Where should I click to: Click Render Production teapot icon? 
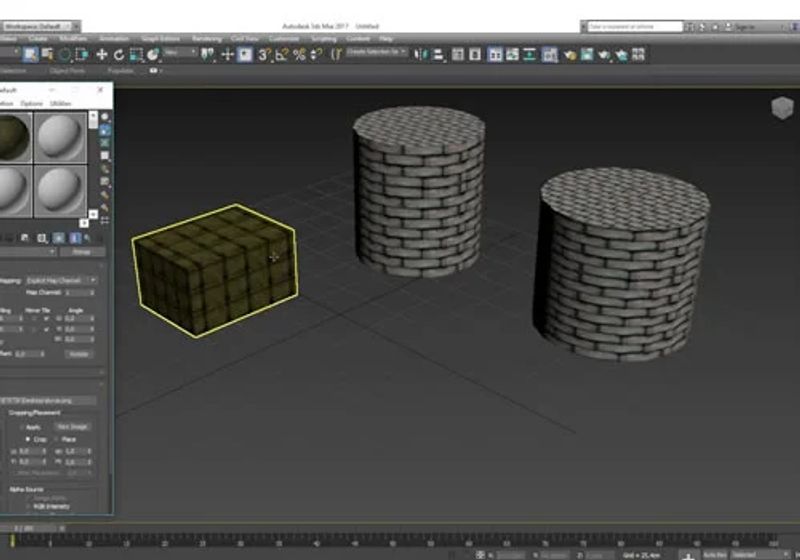[605, 55]
